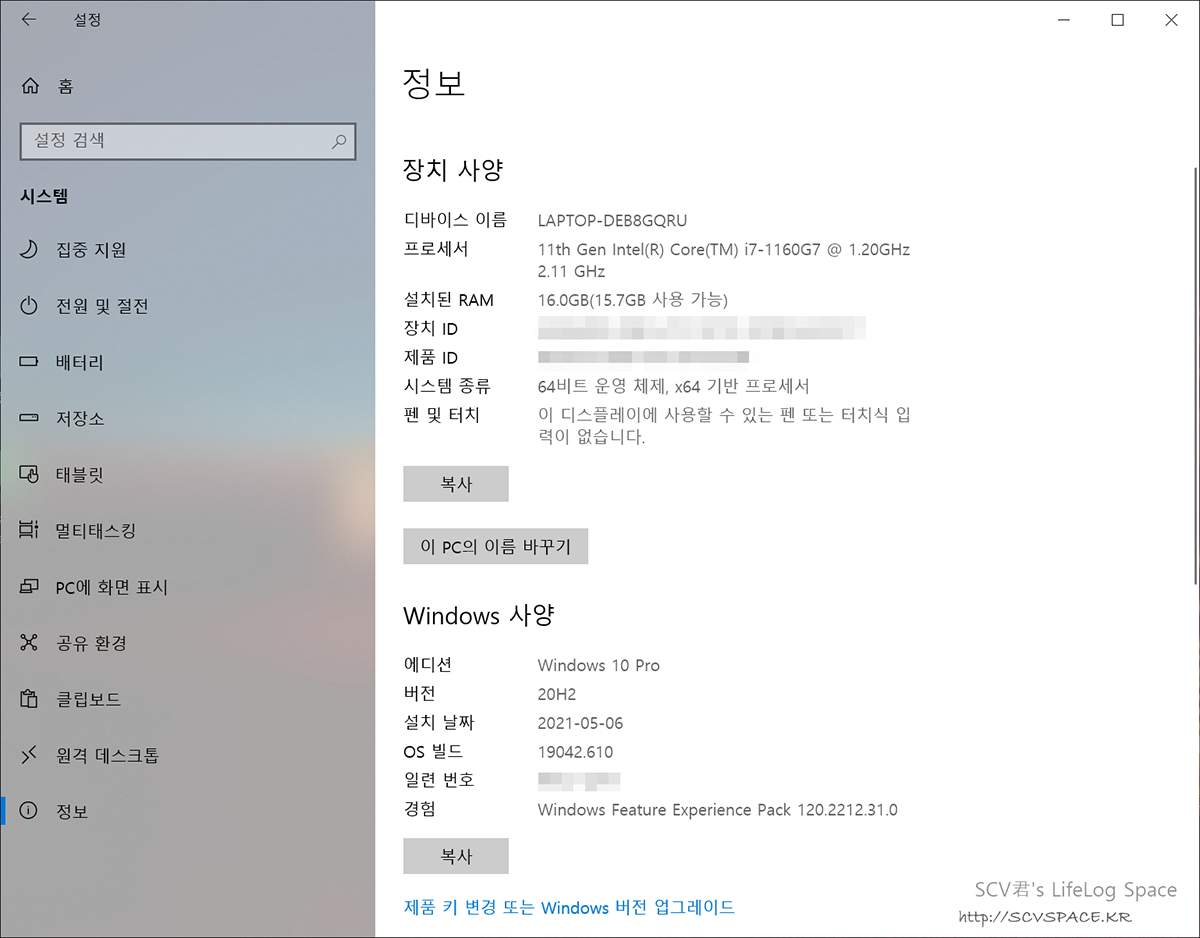1200x938 pixels.
Task: Click device name LAPTOP-DEB8GQRU
Action: [x=612, y=221]
